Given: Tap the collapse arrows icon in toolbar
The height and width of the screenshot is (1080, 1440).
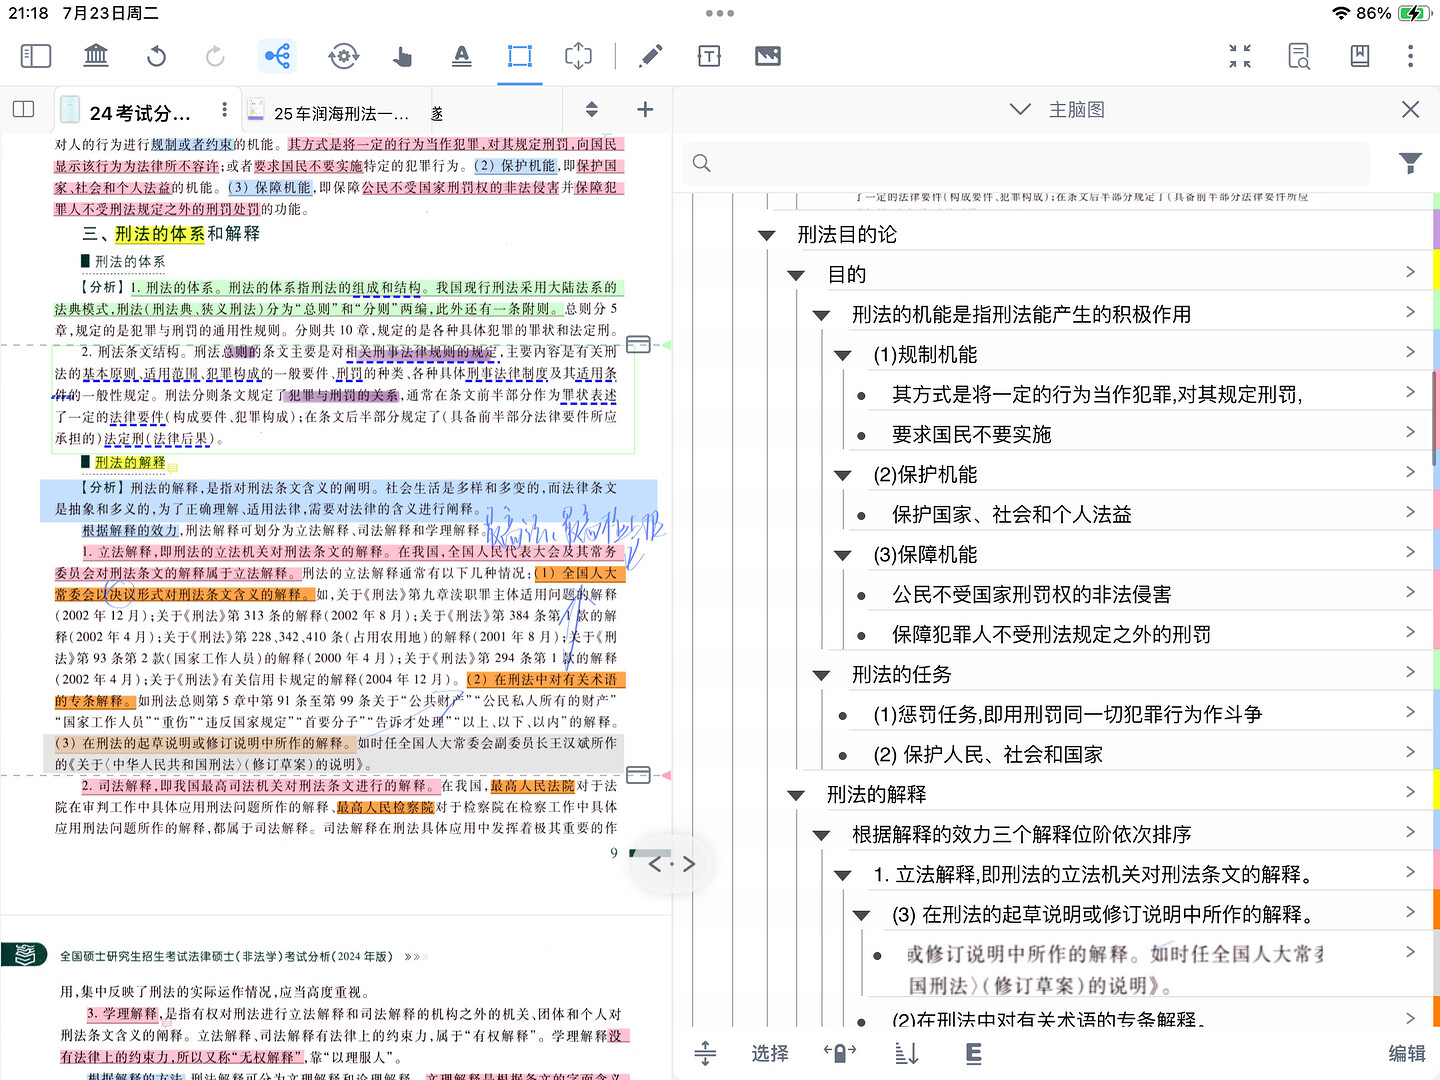Looking at the screenshot, I should (1240, 56).
